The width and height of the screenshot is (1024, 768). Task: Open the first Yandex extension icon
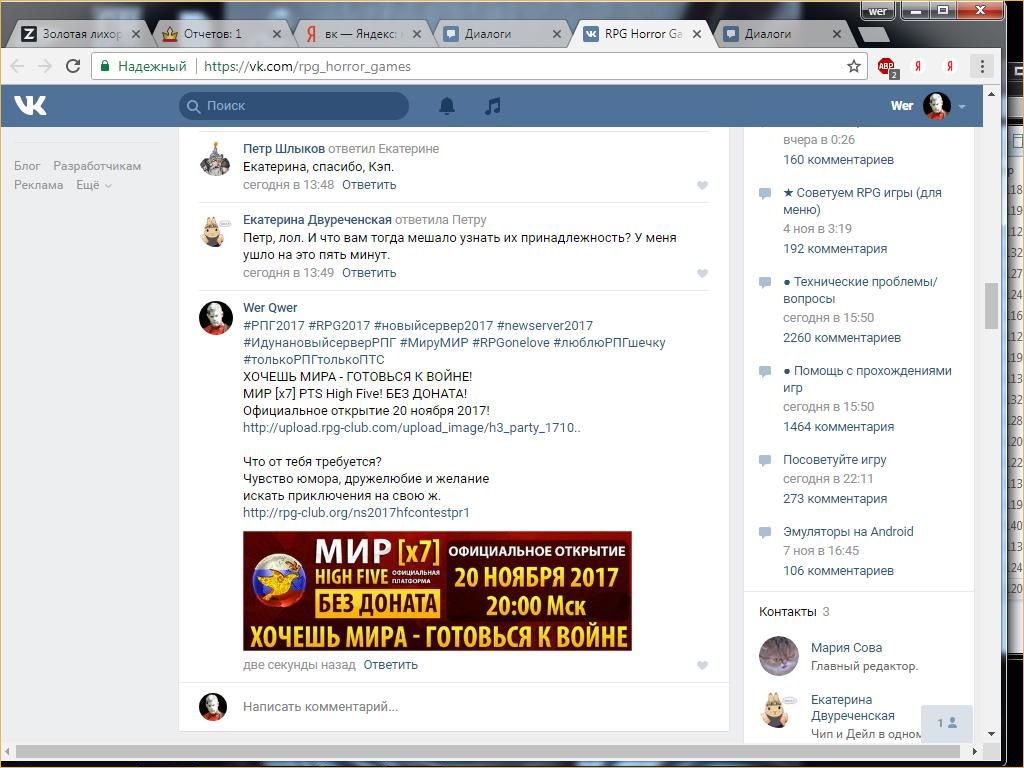point(918,66)
